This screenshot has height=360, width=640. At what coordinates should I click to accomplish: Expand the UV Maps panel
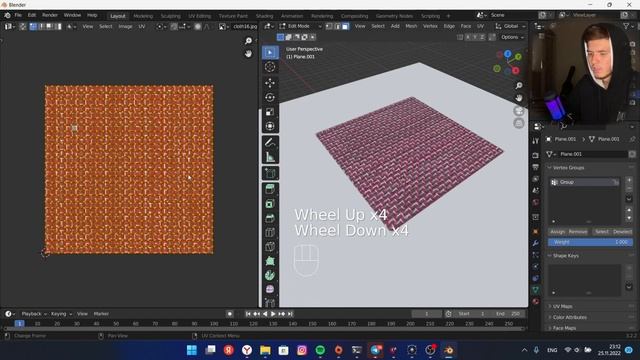(562, 307)
